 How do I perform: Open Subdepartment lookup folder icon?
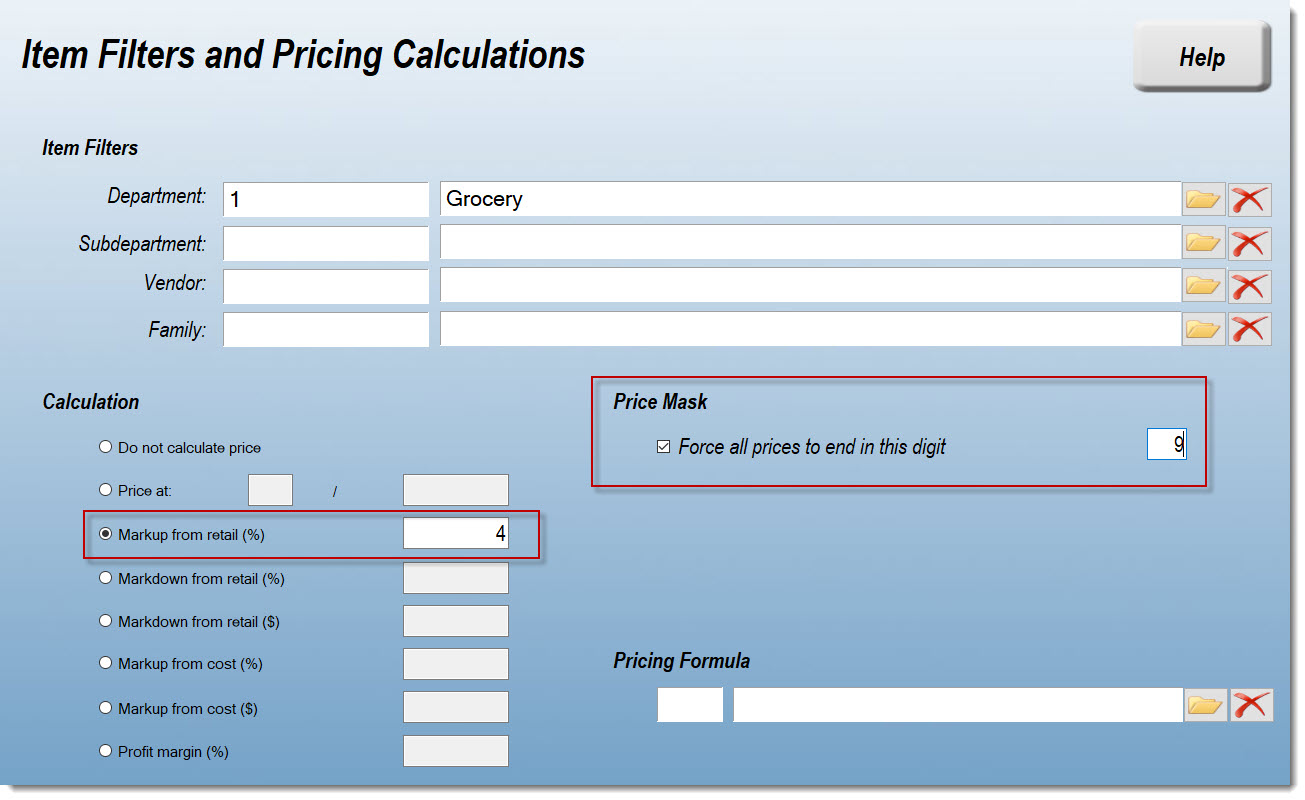(x=1203, y=243)
